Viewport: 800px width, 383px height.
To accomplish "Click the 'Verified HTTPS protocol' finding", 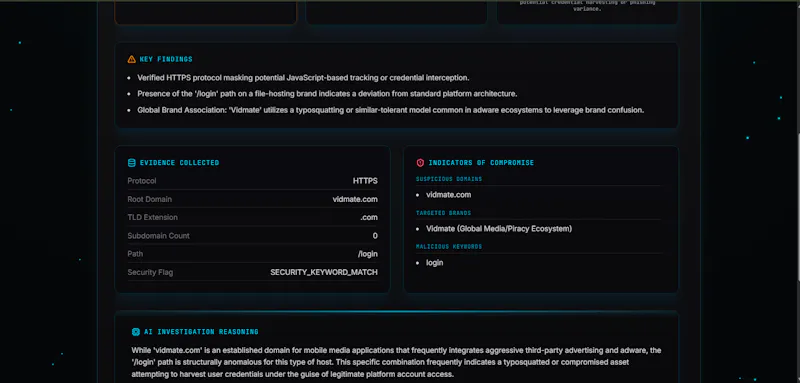I will pos(303,78).
